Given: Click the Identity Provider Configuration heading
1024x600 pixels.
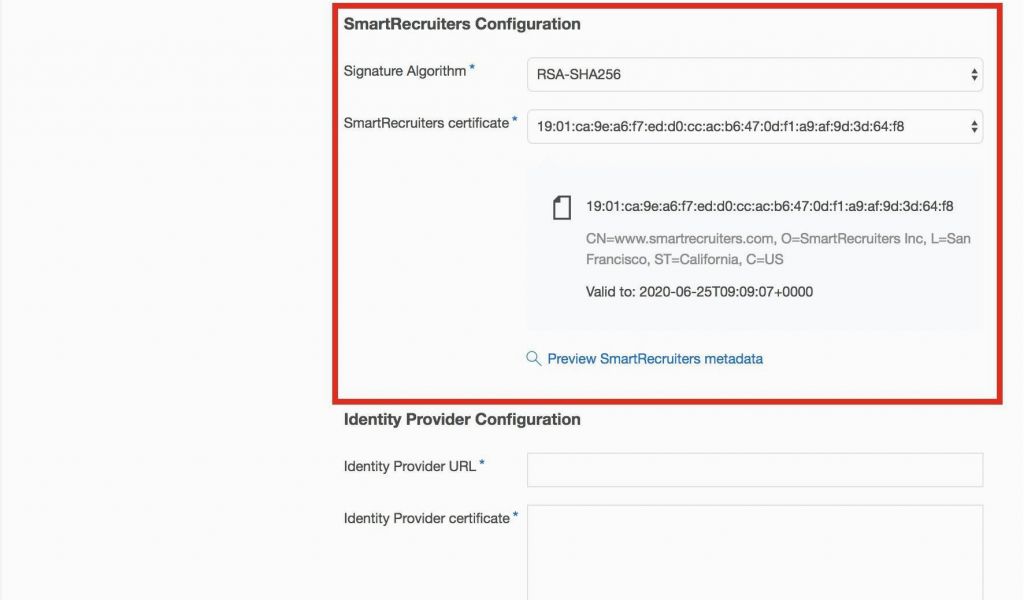Looking at the screenshot, I should tap(462, 419).
